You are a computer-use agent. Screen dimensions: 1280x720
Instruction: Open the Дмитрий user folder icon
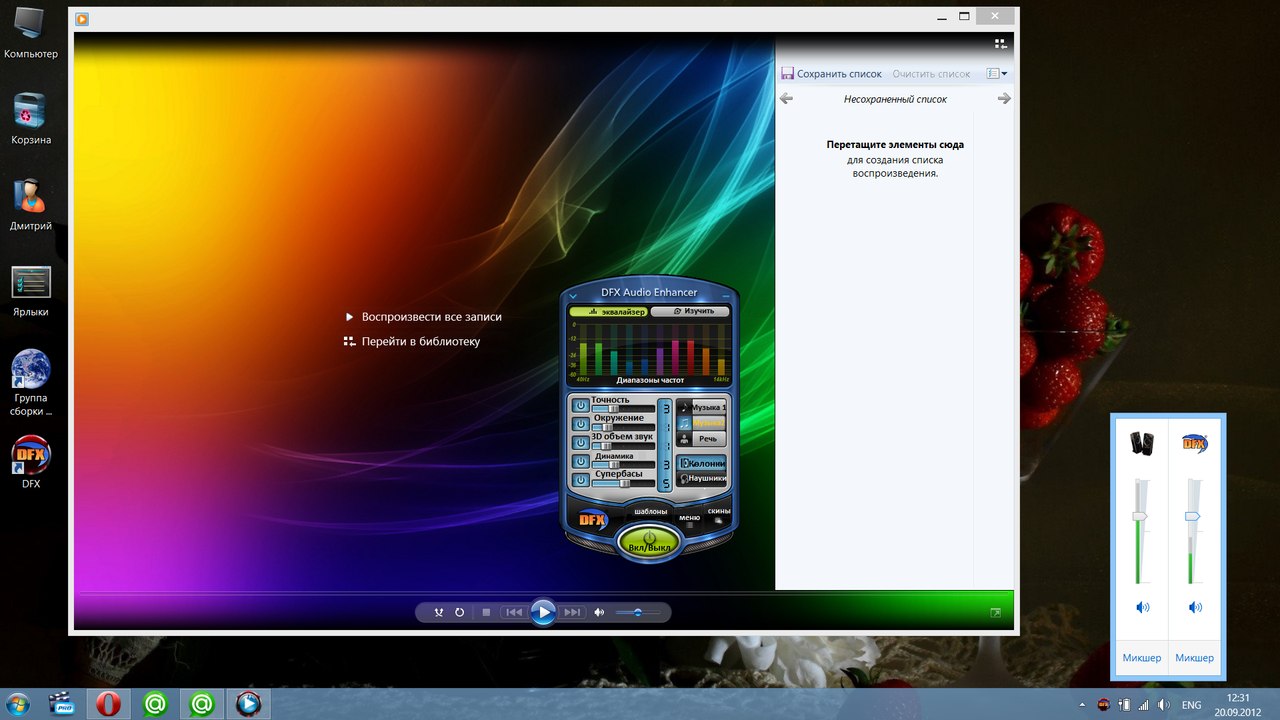coord(31,204)
